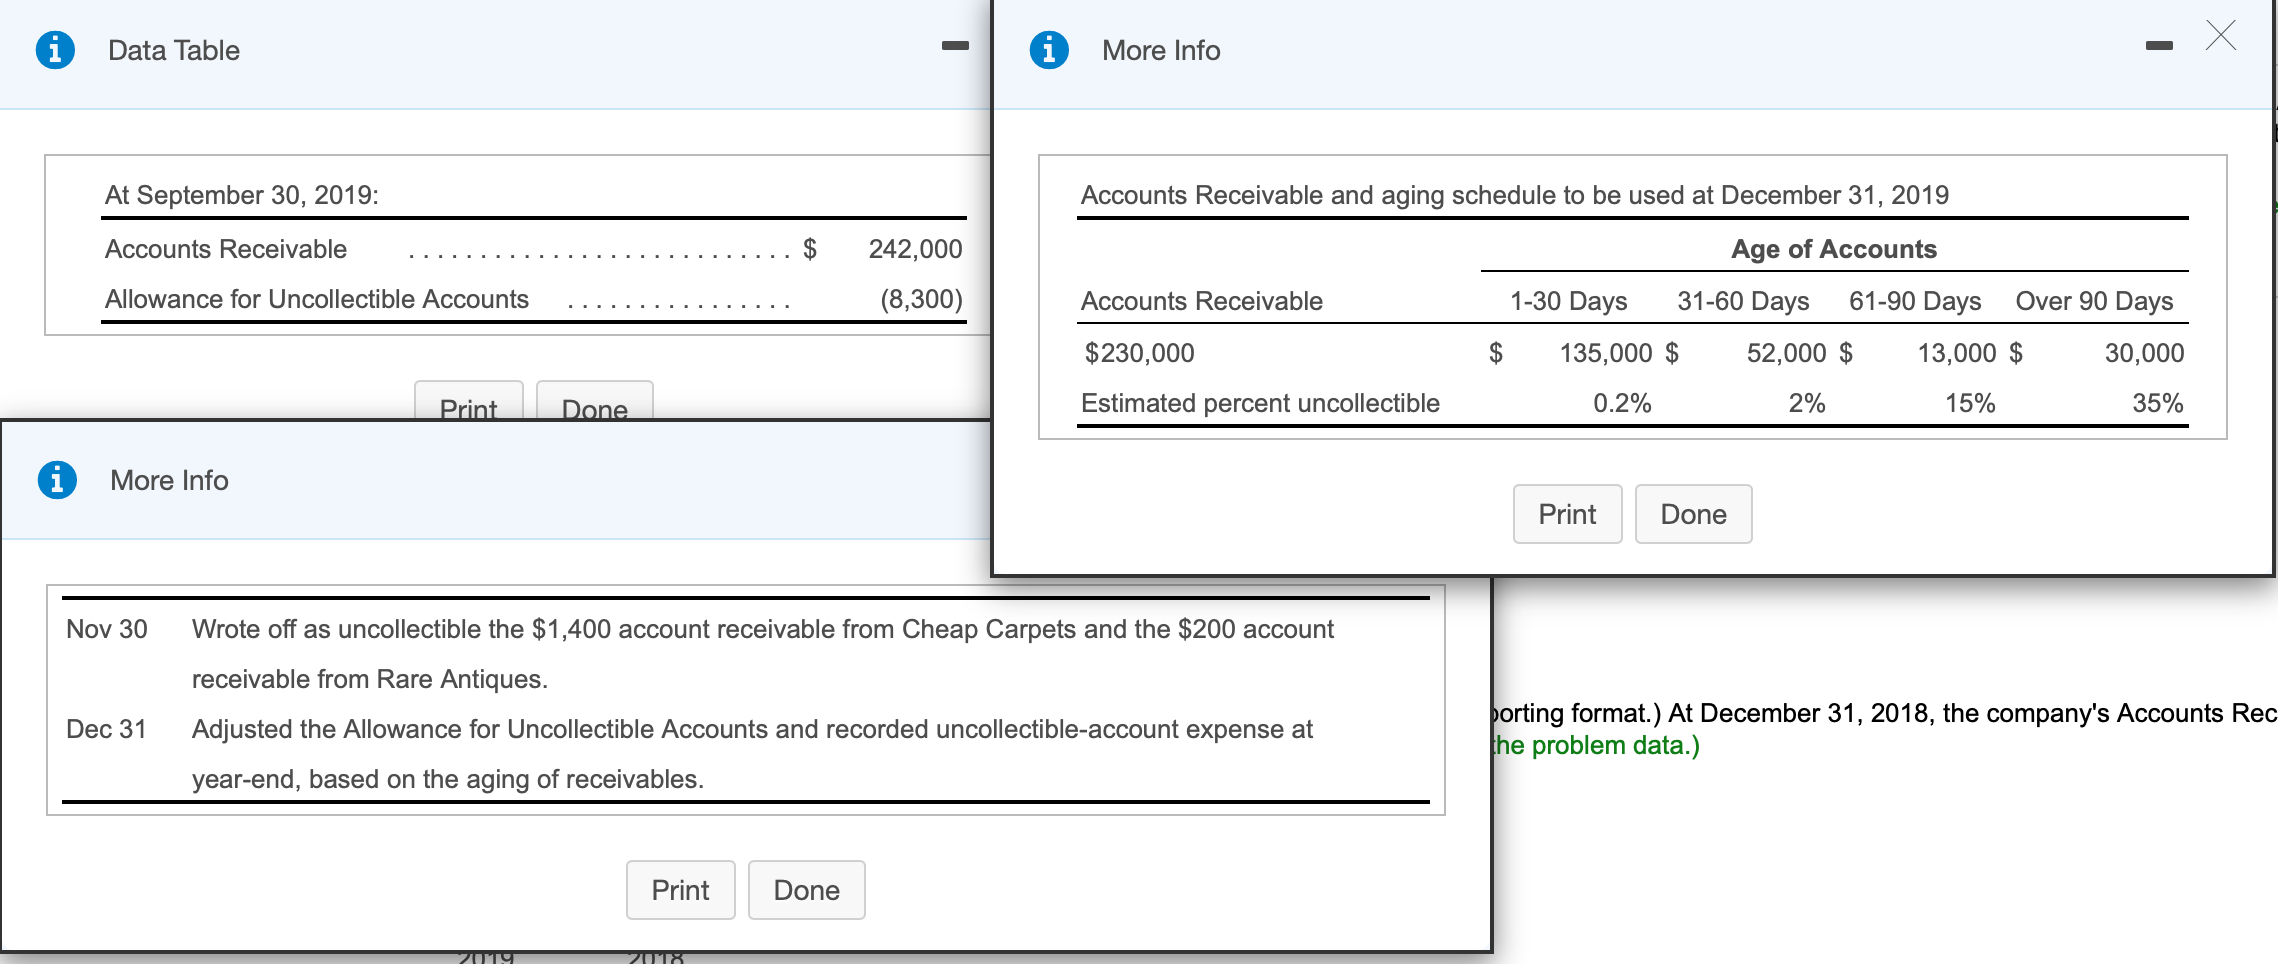Screen dimensions: 2278x964
Task: Click the '31-60 Days' column header
Action: [x=1743, y=301]
